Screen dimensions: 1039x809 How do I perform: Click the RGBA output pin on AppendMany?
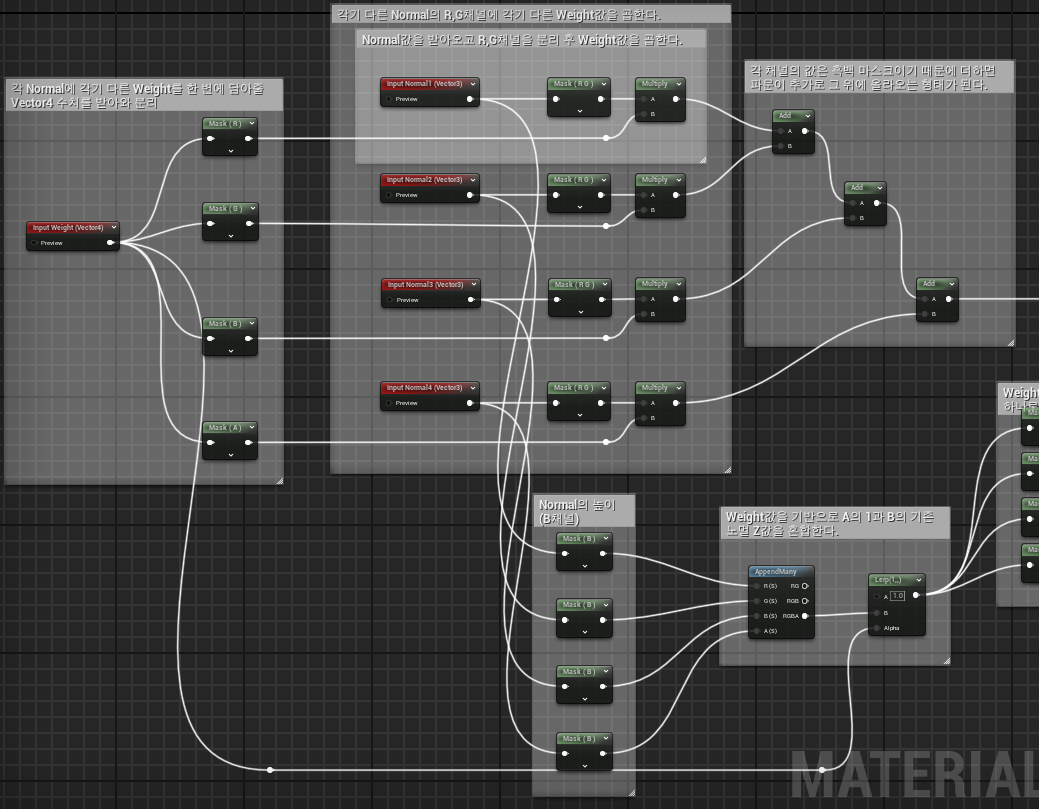click(x=805, y=616)
